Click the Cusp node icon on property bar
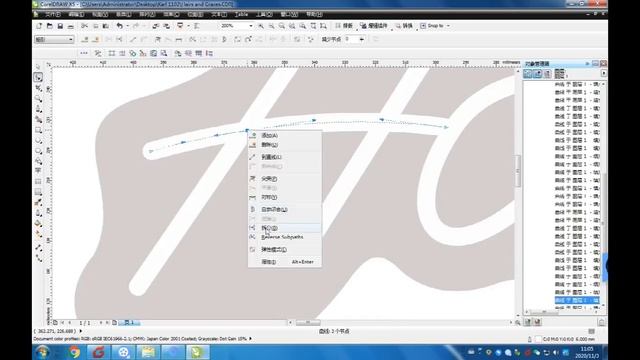The width and height of the screenshot is (640, 360). (x=158, y=40)
